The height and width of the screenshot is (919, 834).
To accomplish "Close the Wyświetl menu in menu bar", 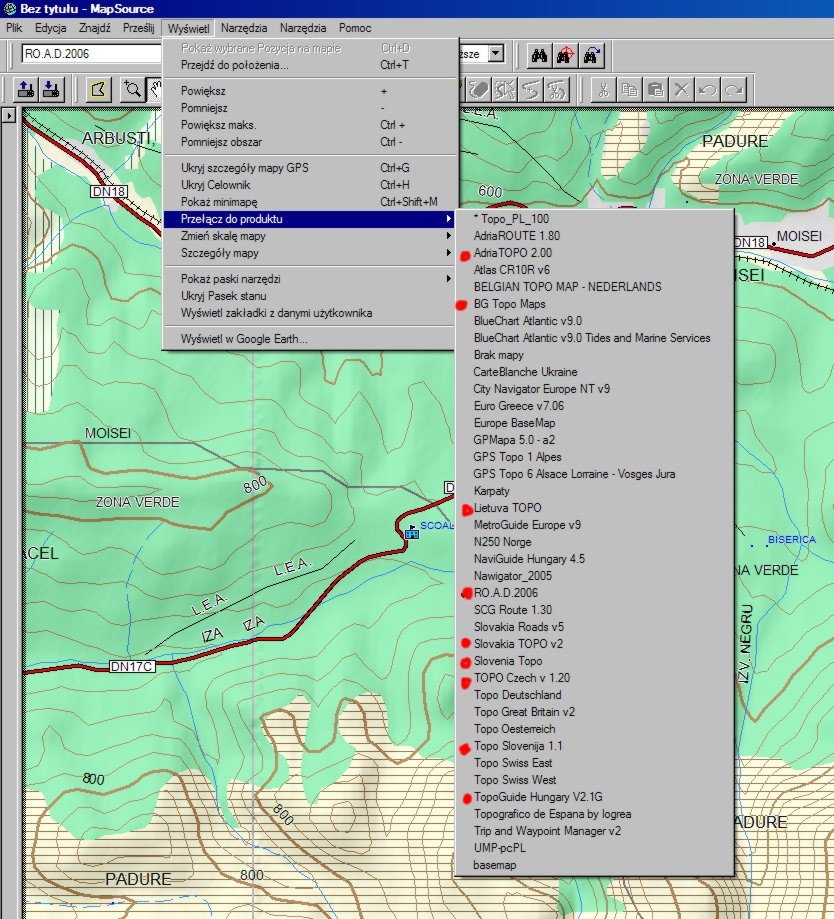I will 188,28.
